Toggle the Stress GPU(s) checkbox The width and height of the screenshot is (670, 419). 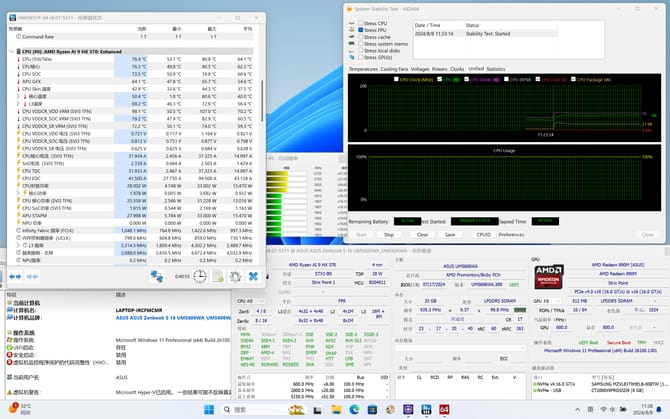(x=360, y=57)
